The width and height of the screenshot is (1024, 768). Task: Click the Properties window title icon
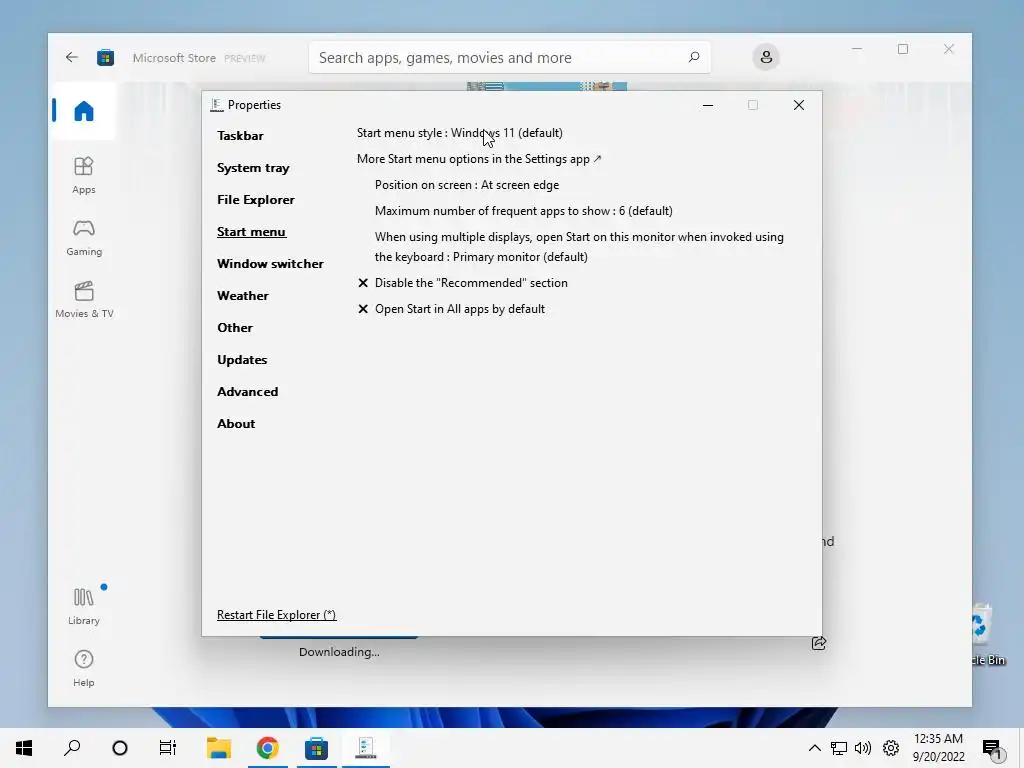[217, 105]
